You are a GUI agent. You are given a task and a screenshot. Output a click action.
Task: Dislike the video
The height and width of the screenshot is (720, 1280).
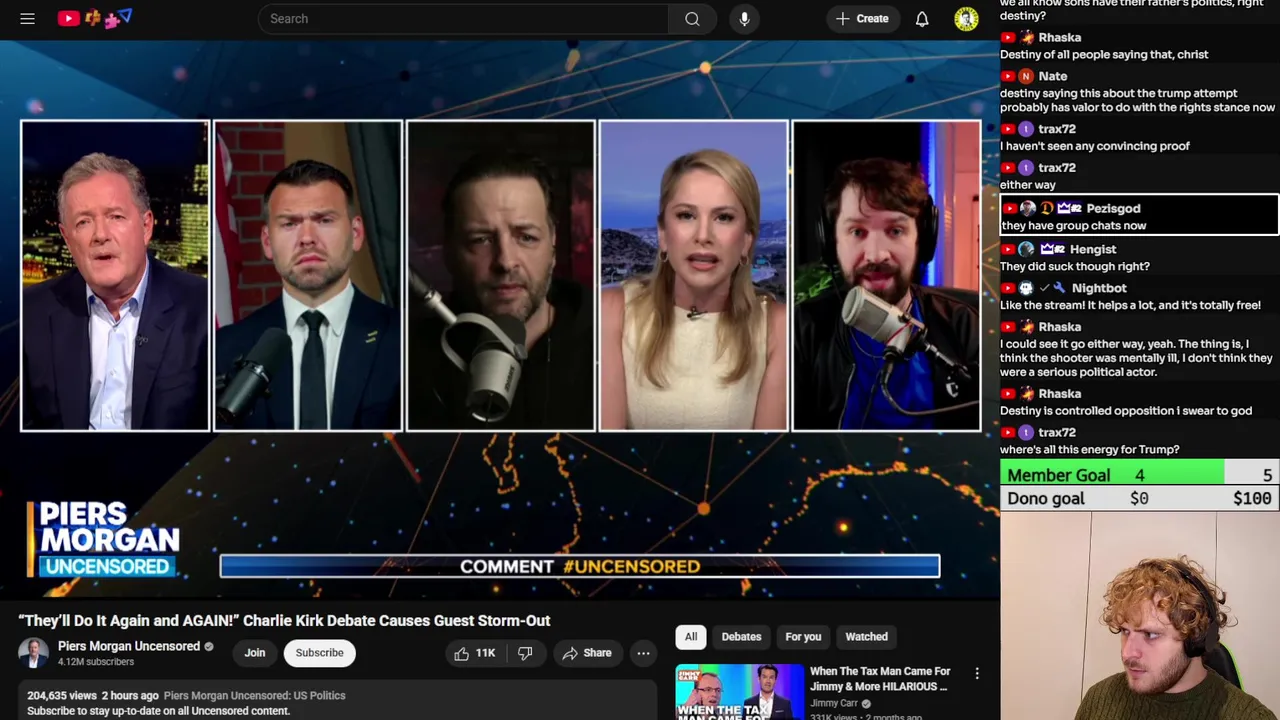click(x=525, y=653)
